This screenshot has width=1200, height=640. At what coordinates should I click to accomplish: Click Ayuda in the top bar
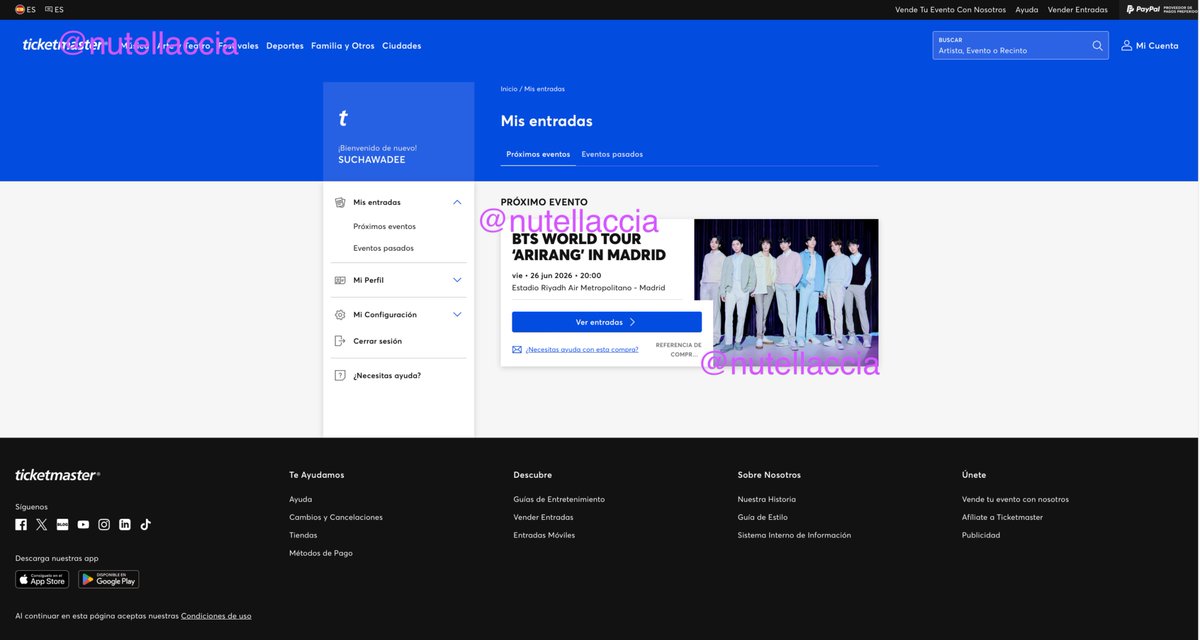pos(1027,9)
